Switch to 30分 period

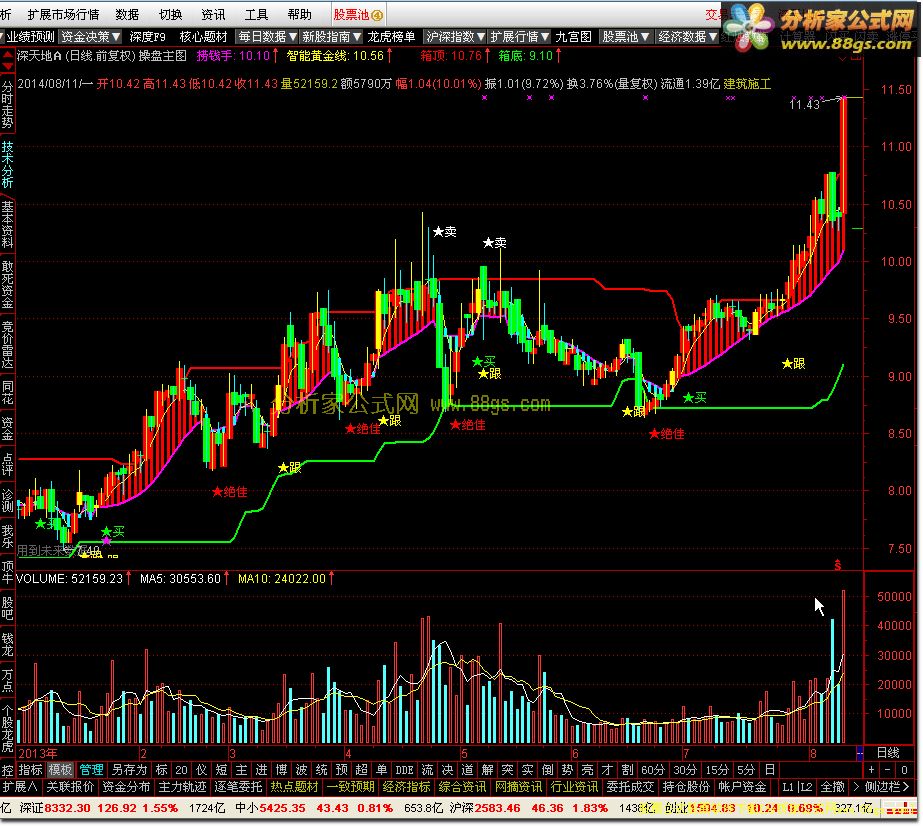tap(685, 770)
